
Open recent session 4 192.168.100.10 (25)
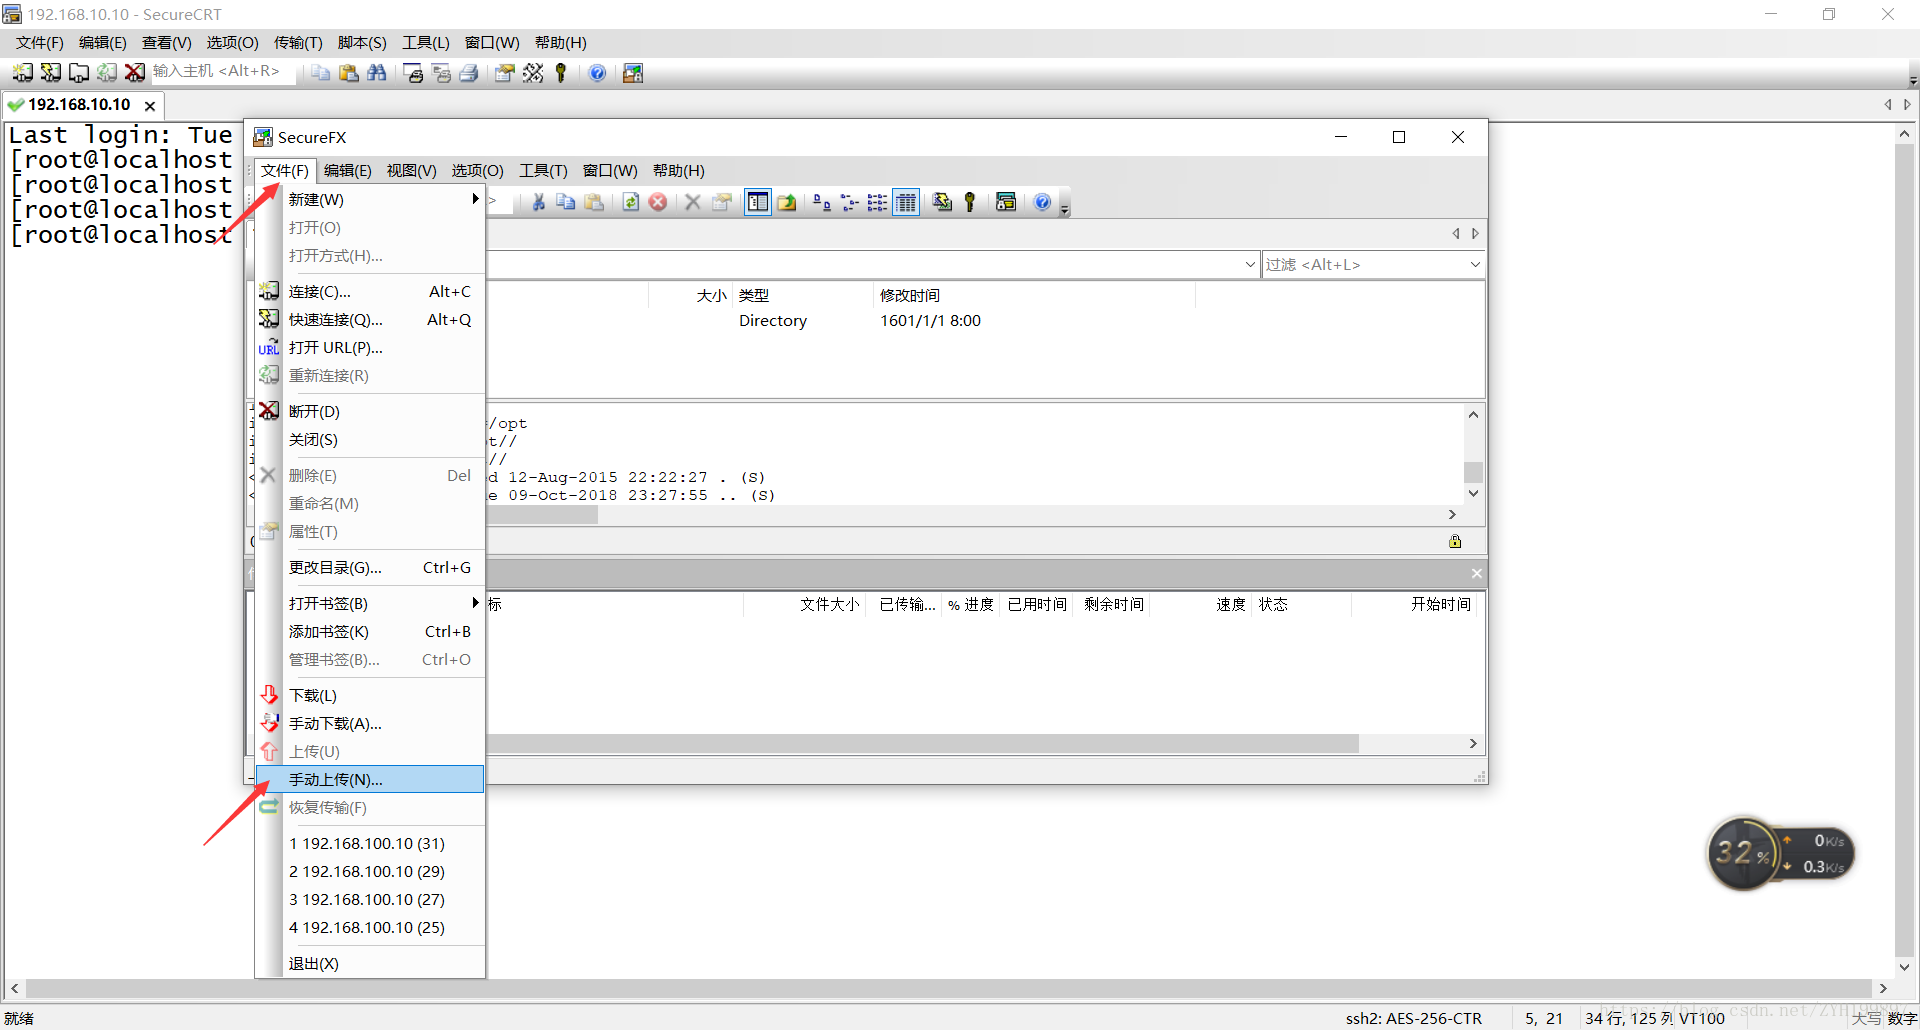point(370,927)
